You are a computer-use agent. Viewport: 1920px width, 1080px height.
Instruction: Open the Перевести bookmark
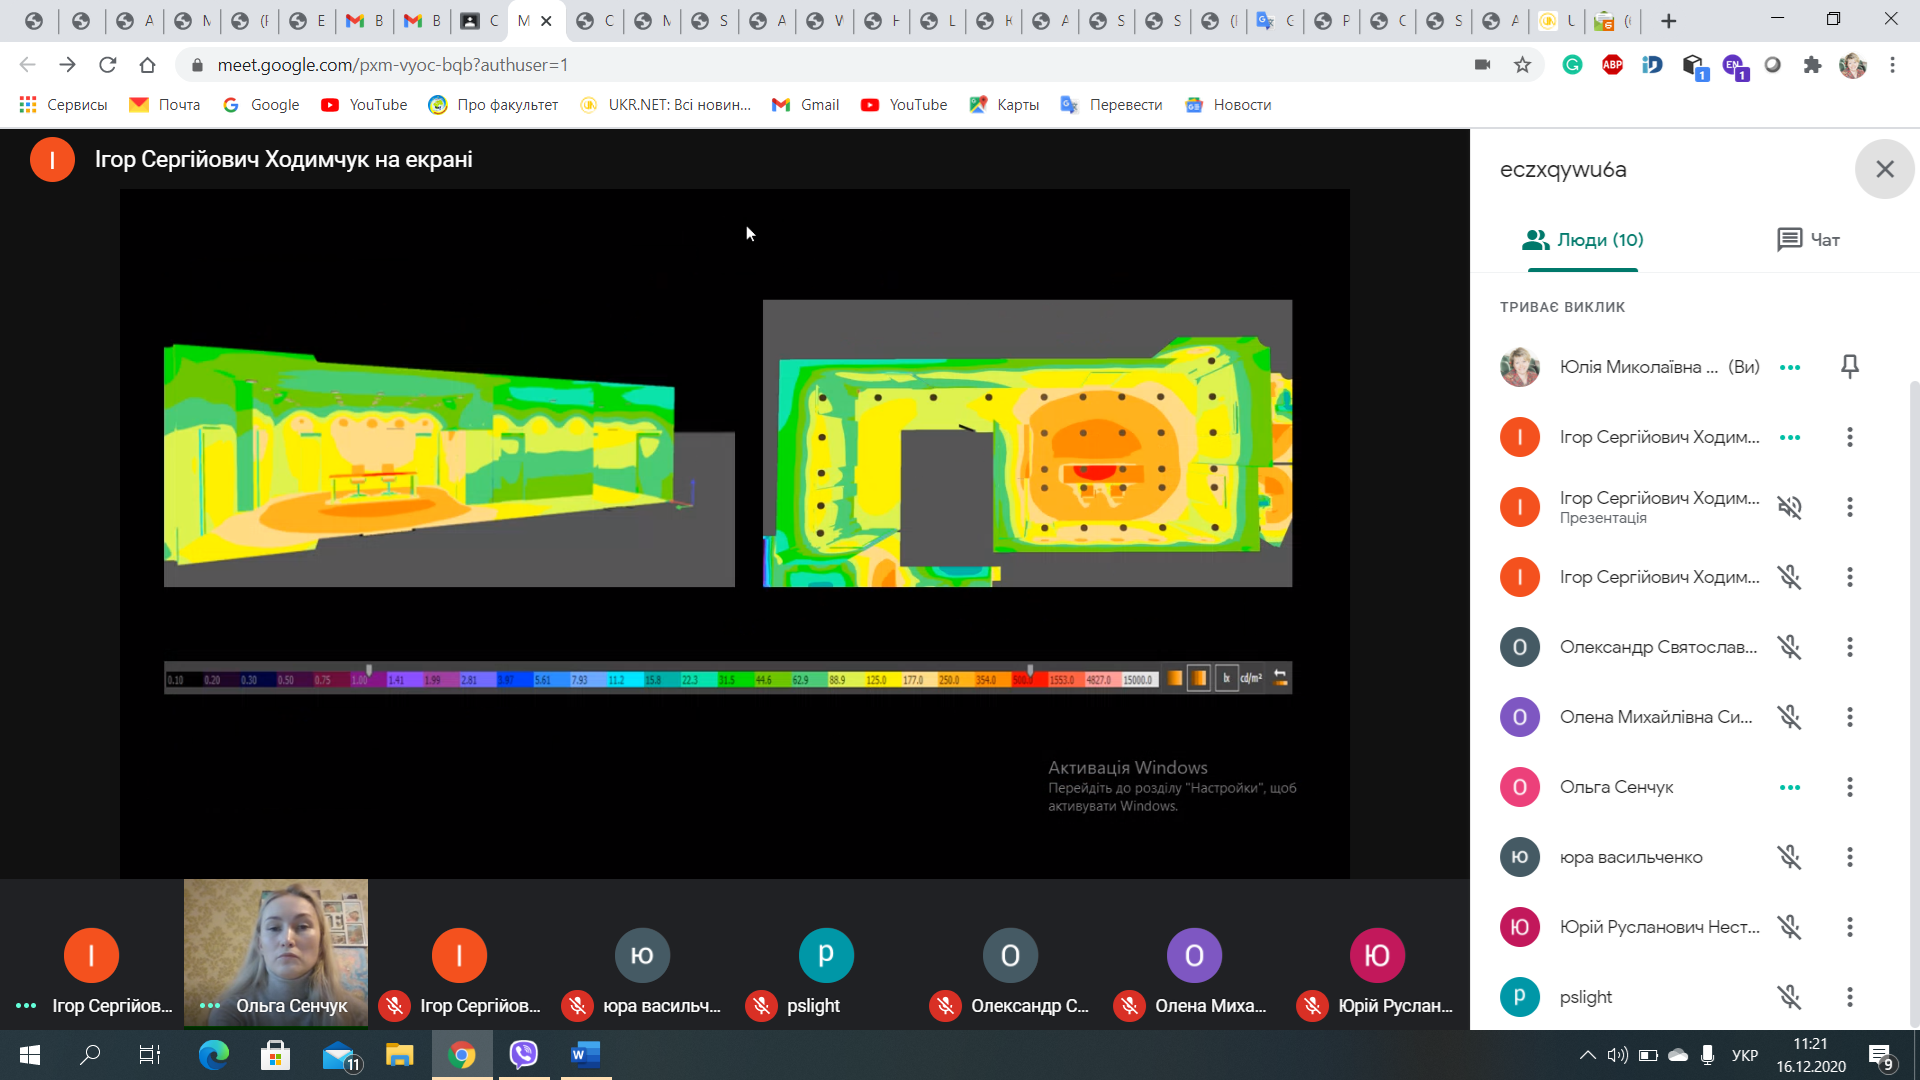1111,105
